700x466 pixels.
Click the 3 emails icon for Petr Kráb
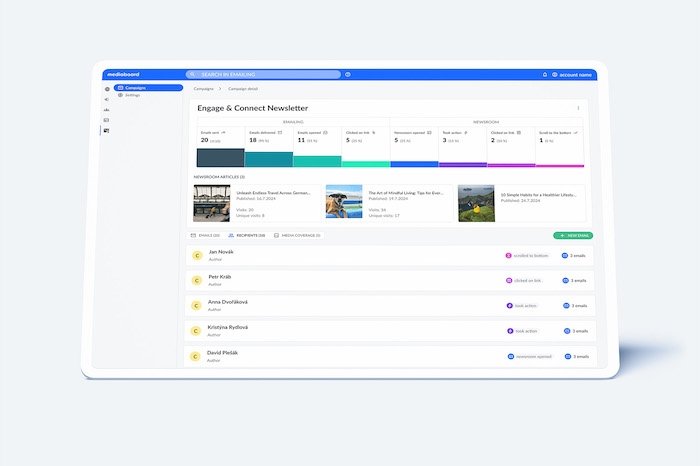point(565,280)
